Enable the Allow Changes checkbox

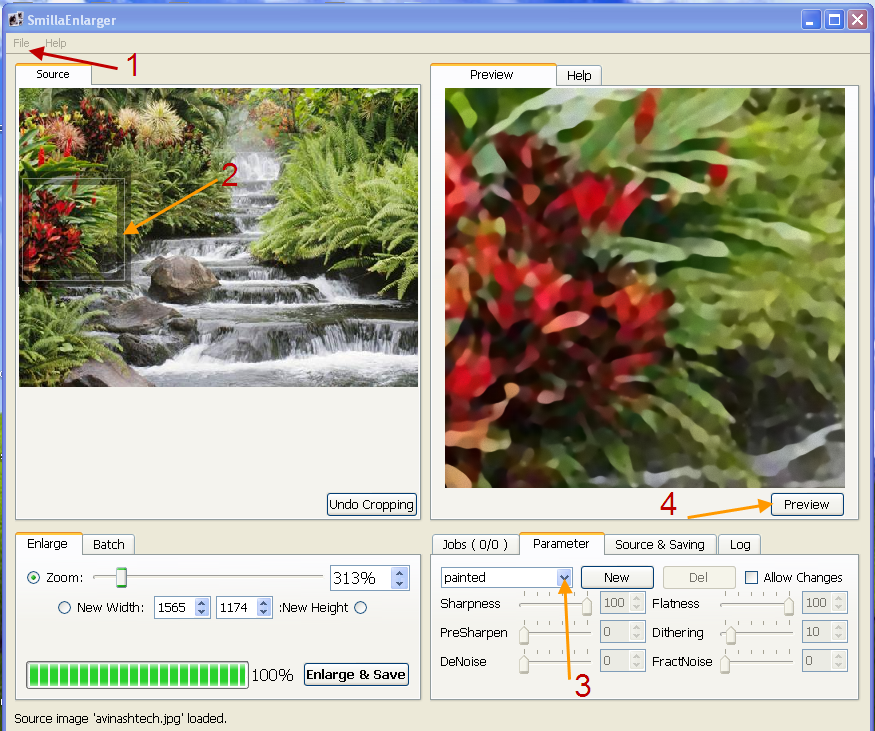click(x=752, y=578)
